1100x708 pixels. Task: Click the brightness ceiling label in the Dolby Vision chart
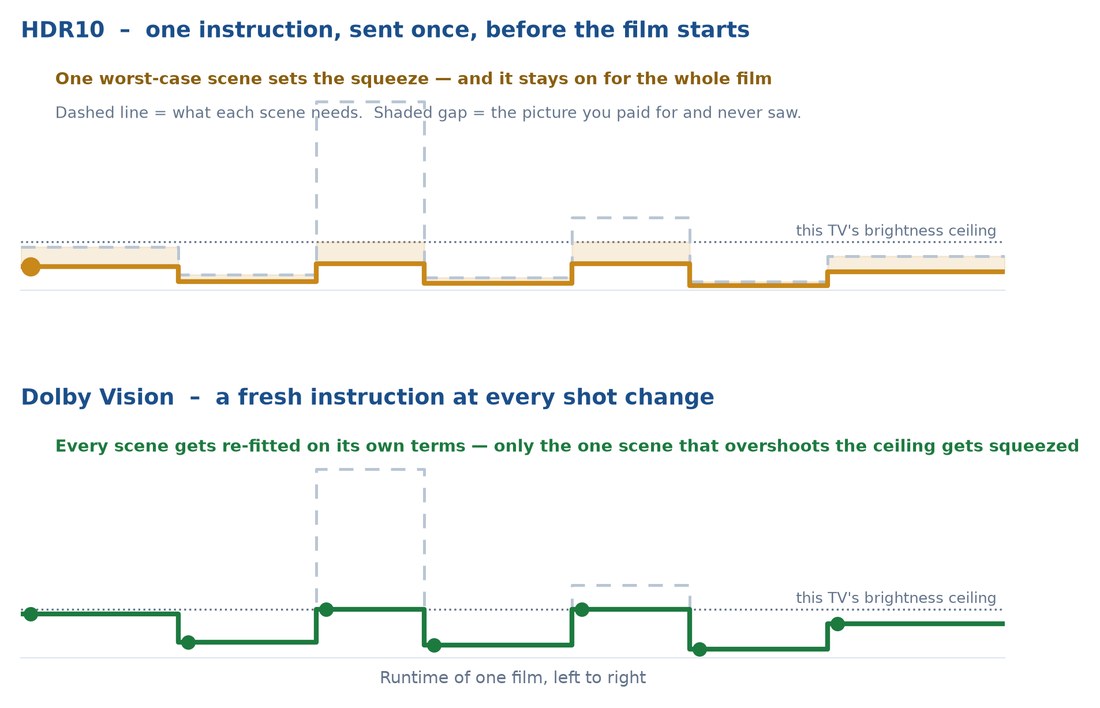(896, 598)
